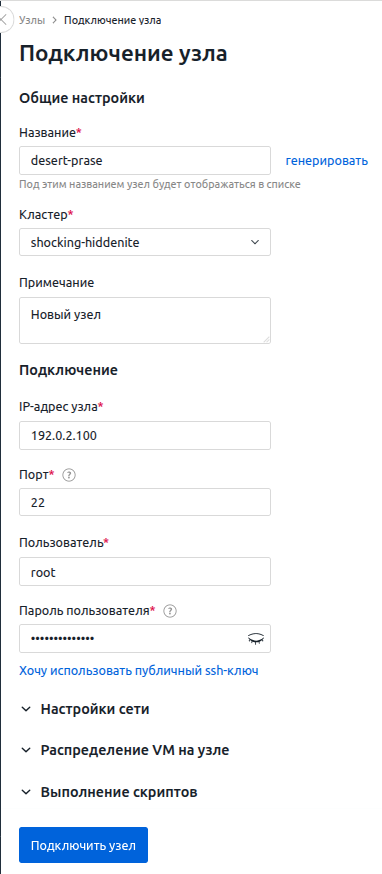Expand the Выполнение скриптов section

click(x=109, y=792)
